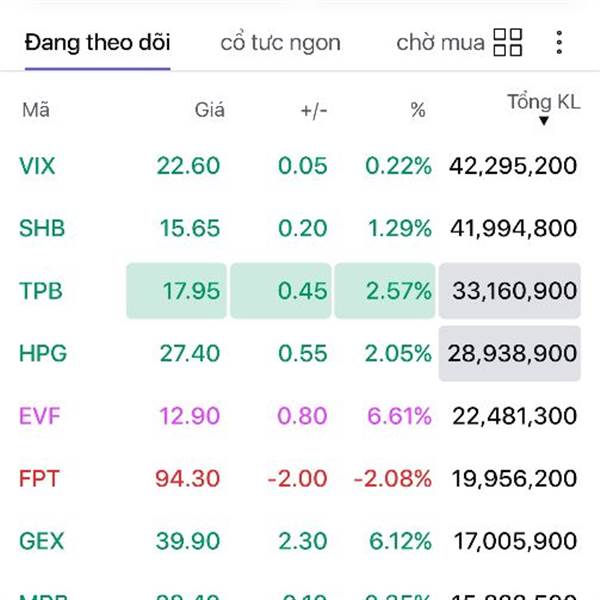Screen dimensions: 600x600
Task: Open the chờ mua tab
Action: (440, 43)
